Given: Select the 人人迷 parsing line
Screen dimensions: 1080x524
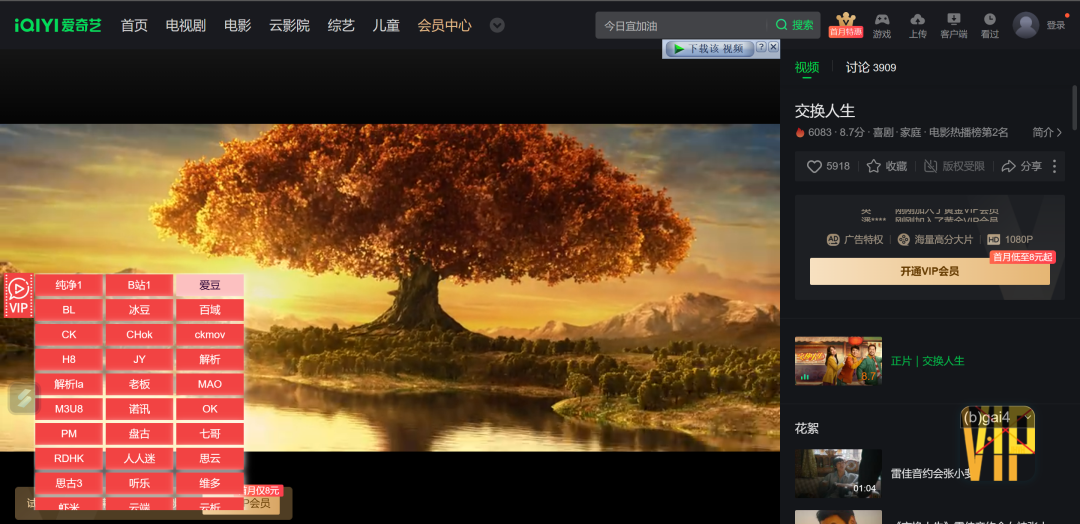Looking at the screenshot, I should tap(139, 459).
